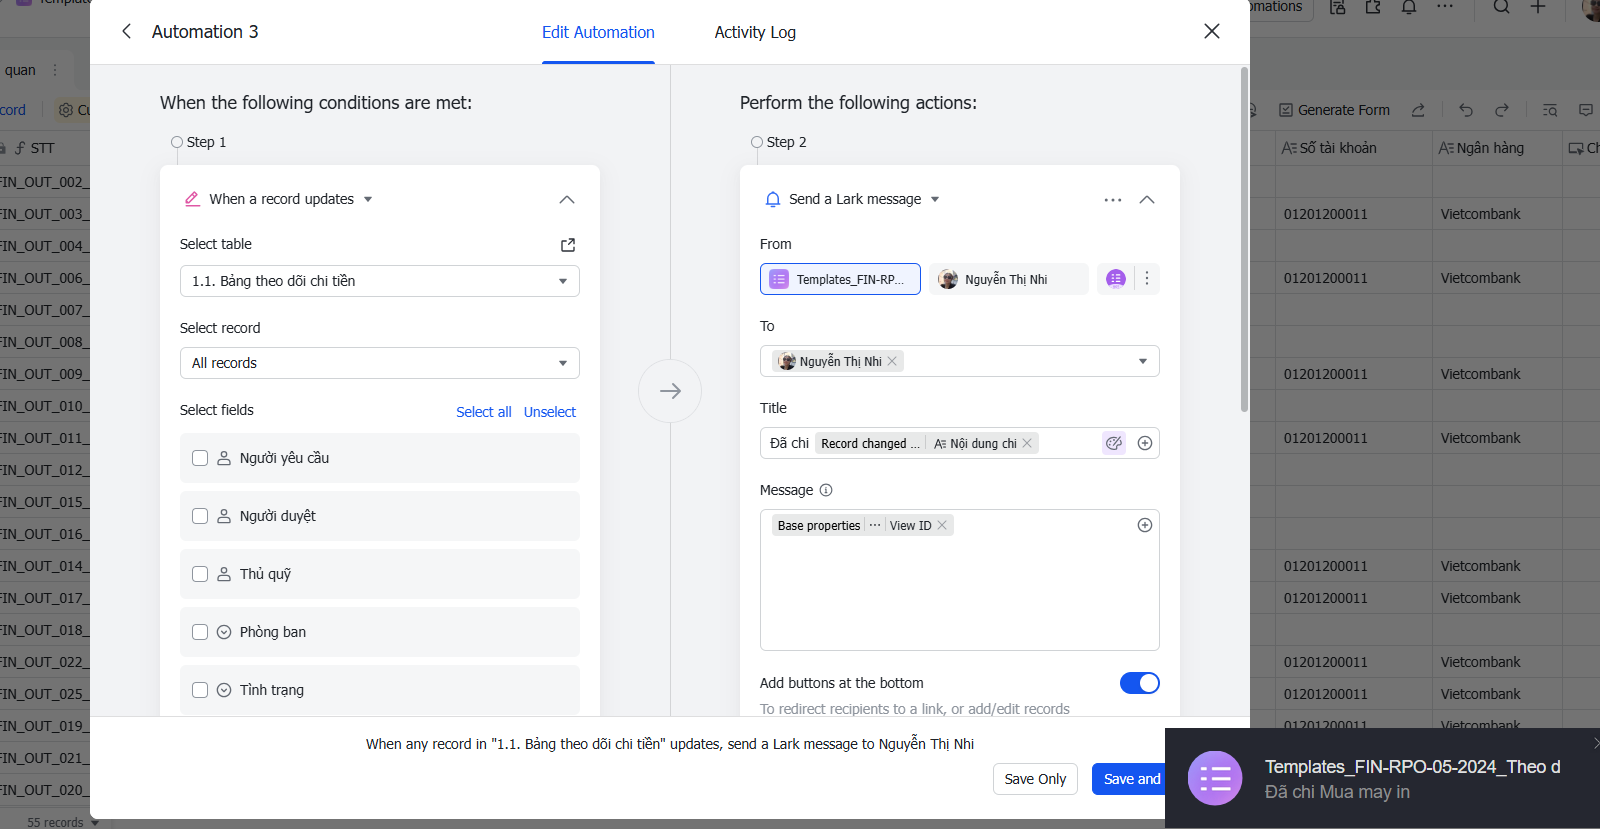Show the Message info tooltip icon

826,490
